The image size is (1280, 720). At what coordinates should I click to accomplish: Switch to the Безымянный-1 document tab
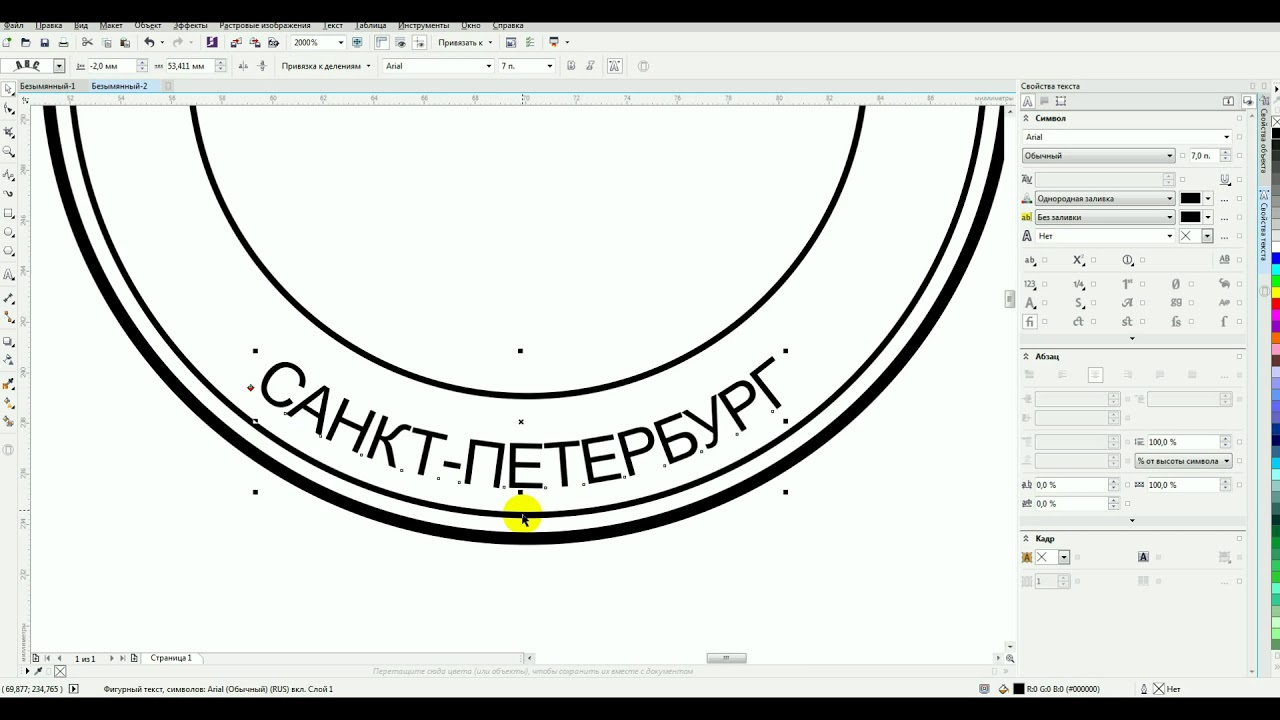[48, 86]
